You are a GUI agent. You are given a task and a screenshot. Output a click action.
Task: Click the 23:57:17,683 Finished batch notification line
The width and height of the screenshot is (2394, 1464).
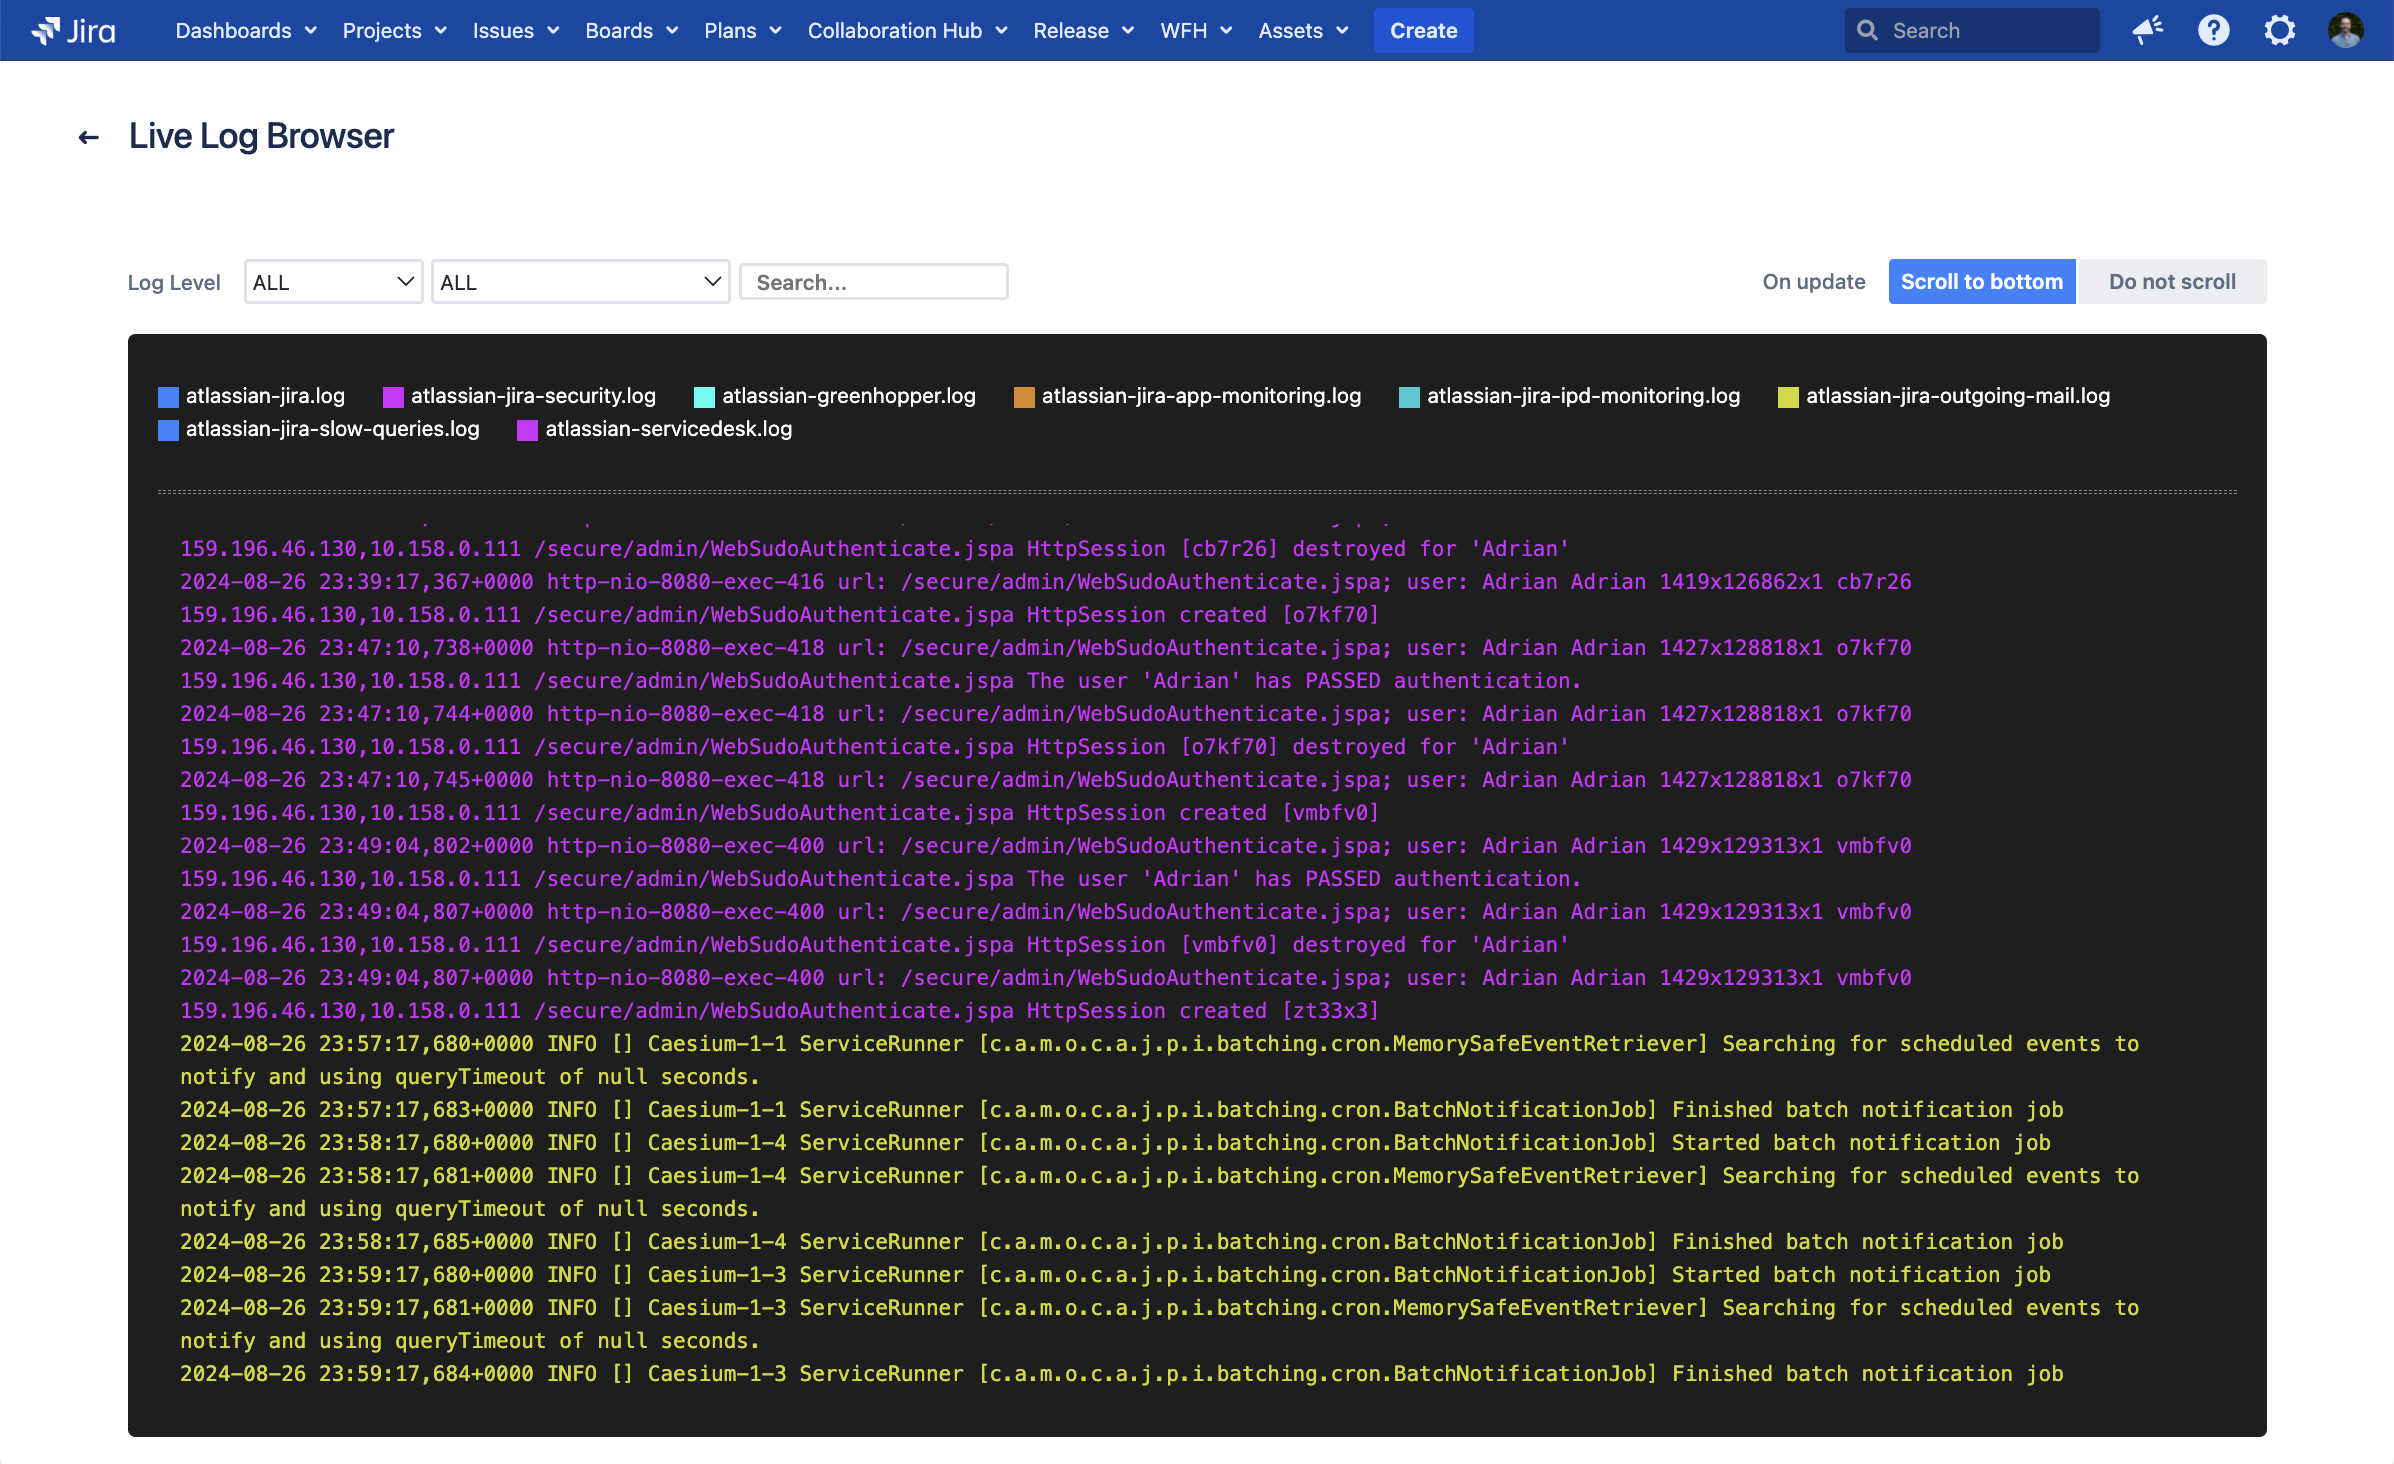pos(1121,1110)
